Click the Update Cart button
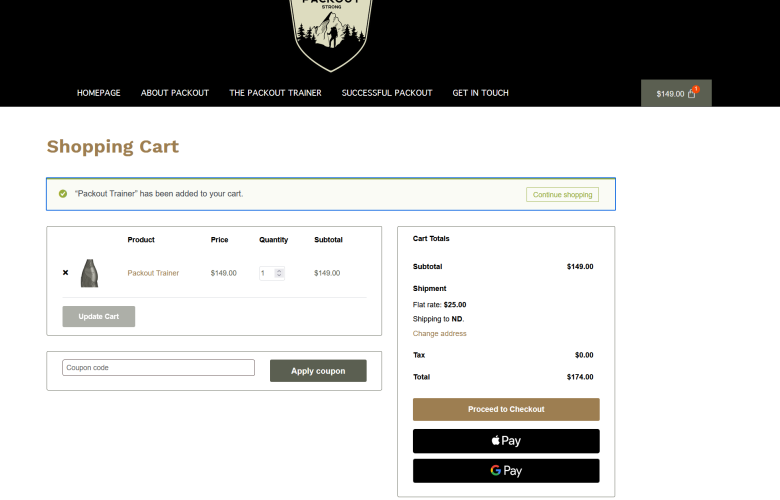780x500 pixels. (x=98, y=316)
